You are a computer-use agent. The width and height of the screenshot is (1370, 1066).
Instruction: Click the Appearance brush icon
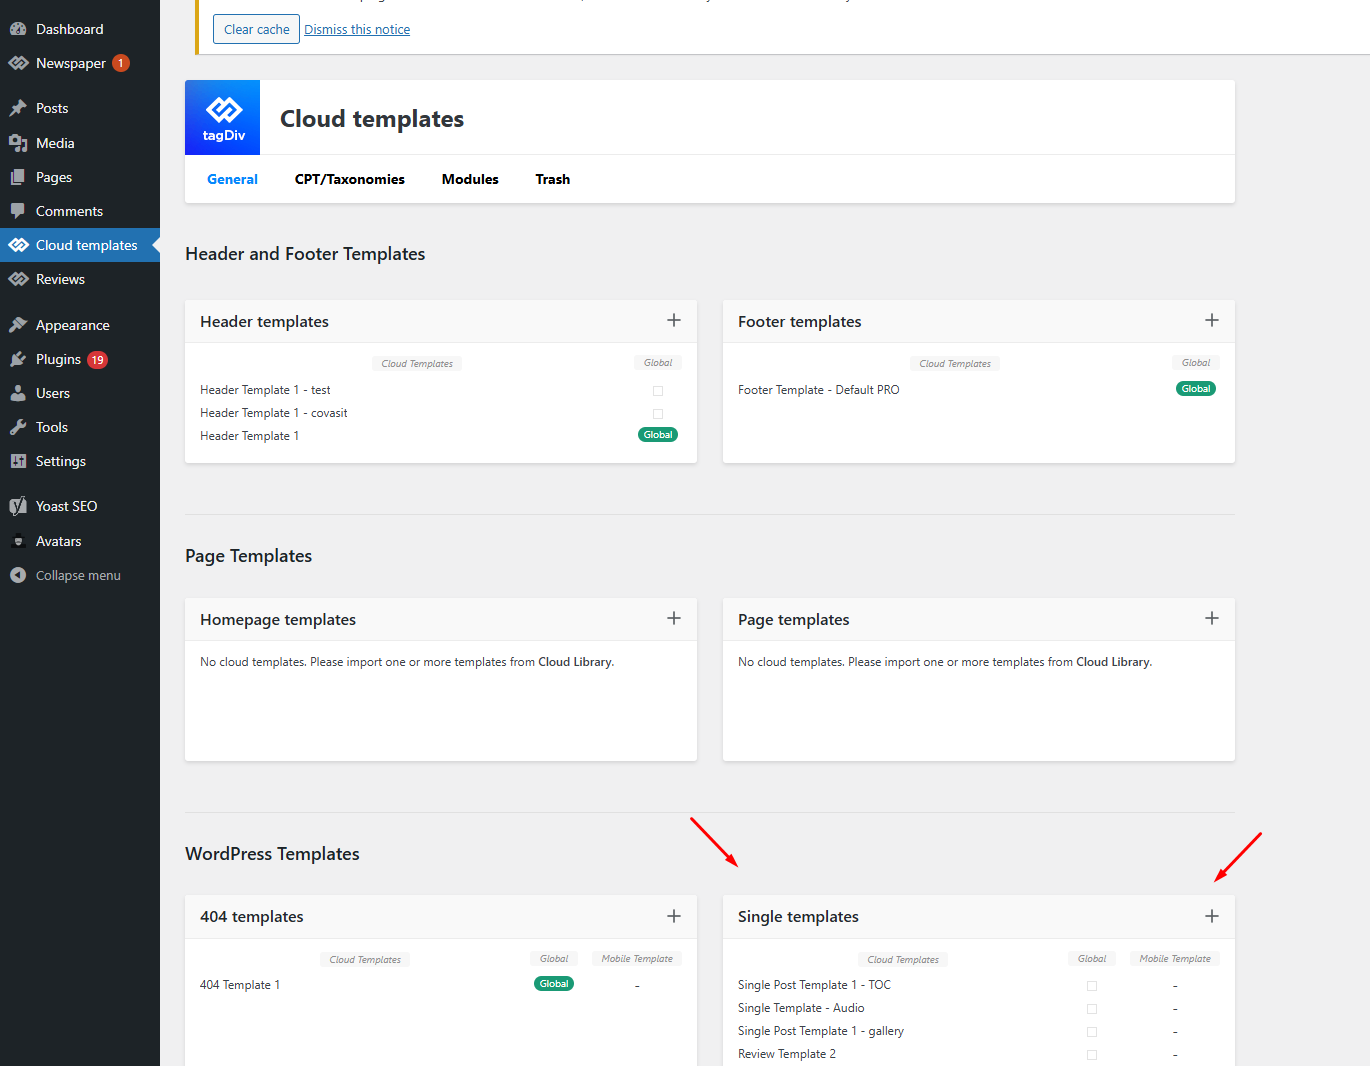click(18, 325)
